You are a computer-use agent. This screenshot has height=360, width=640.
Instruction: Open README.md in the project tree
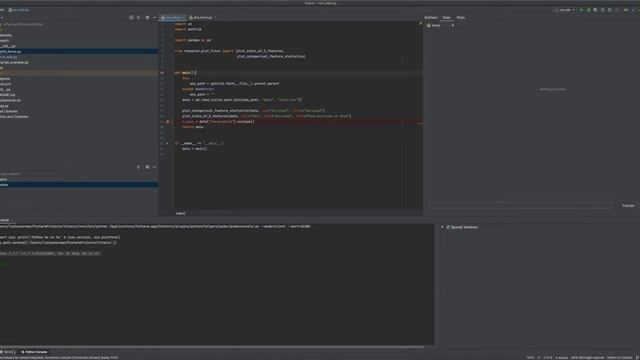[8, 95]
